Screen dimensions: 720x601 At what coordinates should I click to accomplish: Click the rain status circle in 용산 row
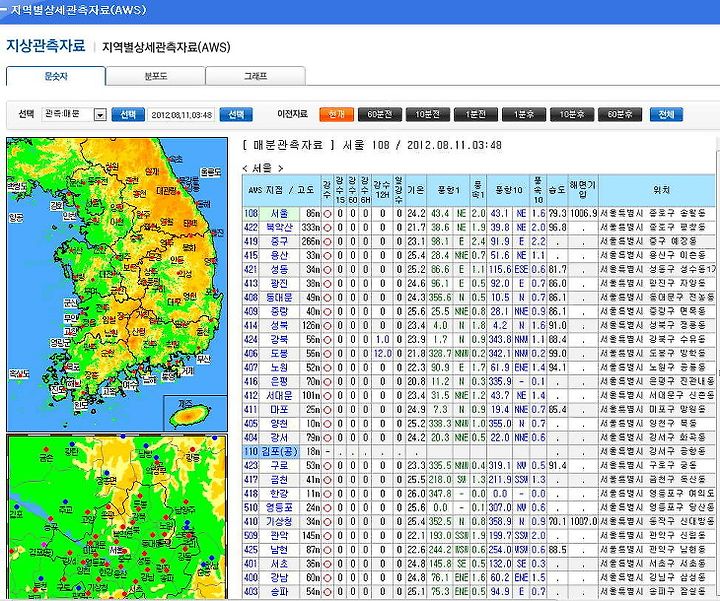327,256
